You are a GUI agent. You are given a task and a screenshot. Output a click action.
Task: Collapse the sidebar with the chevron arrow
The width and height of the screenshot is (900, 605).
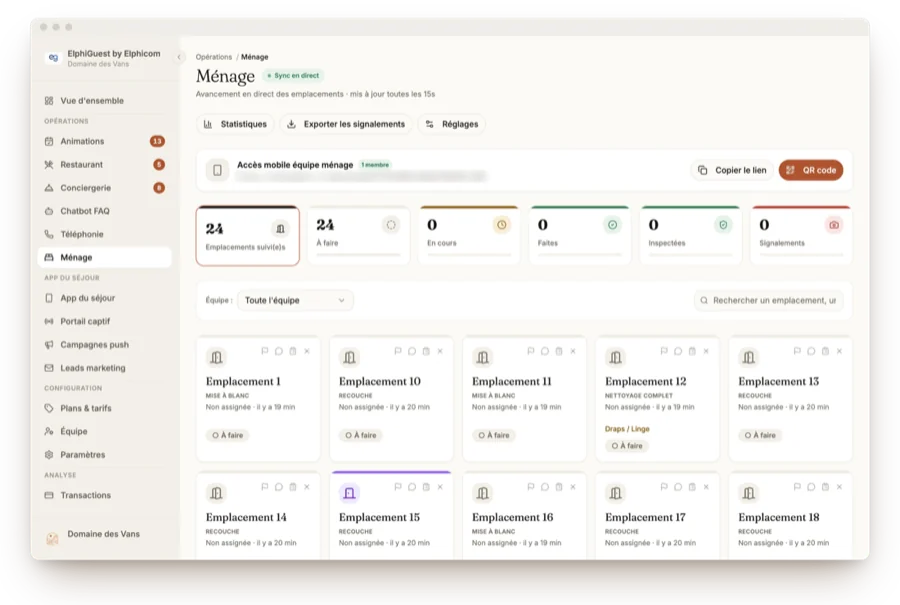coord(179,57)
